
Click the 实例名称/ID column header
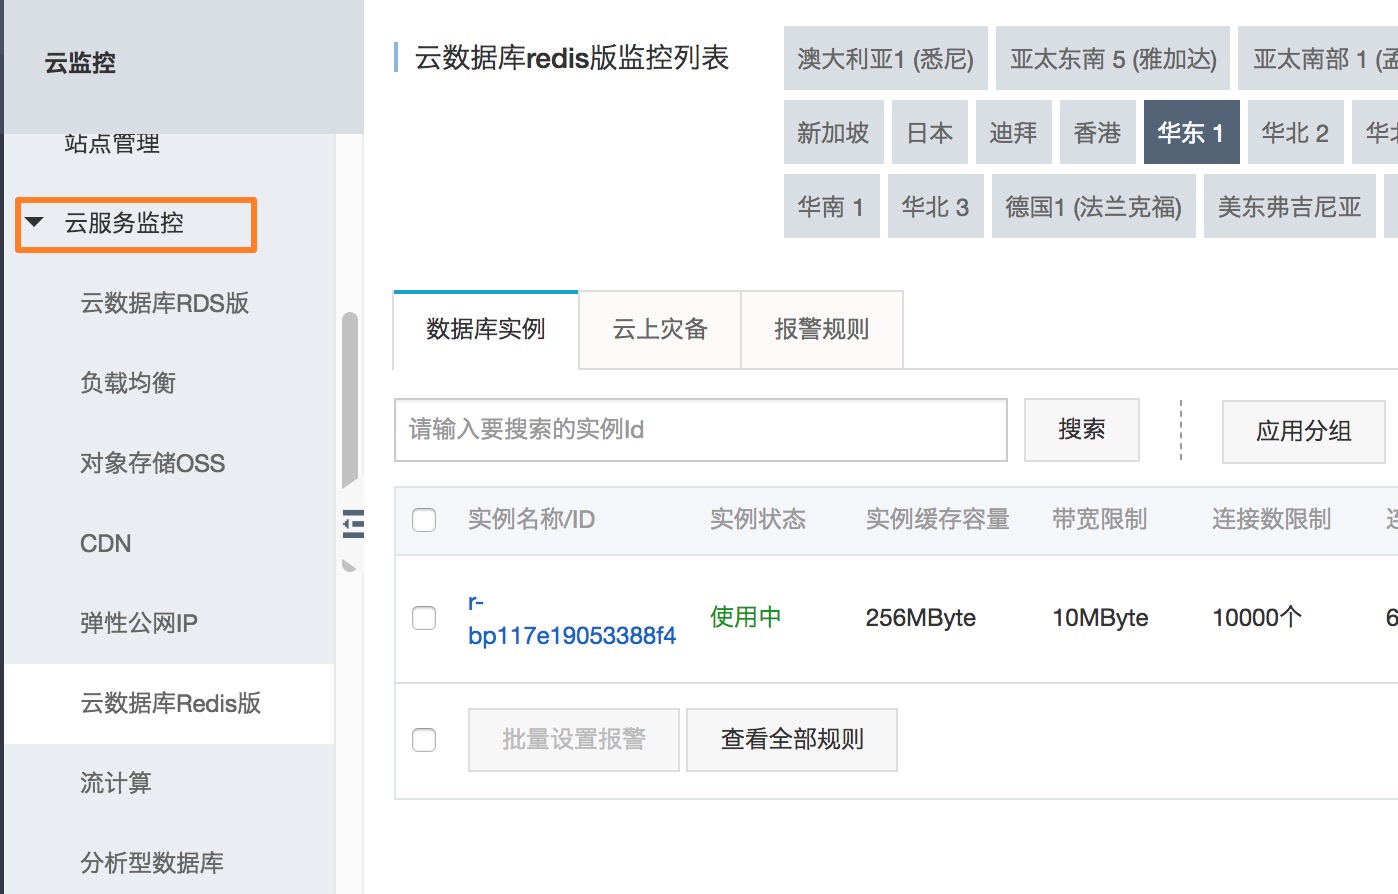531,520
